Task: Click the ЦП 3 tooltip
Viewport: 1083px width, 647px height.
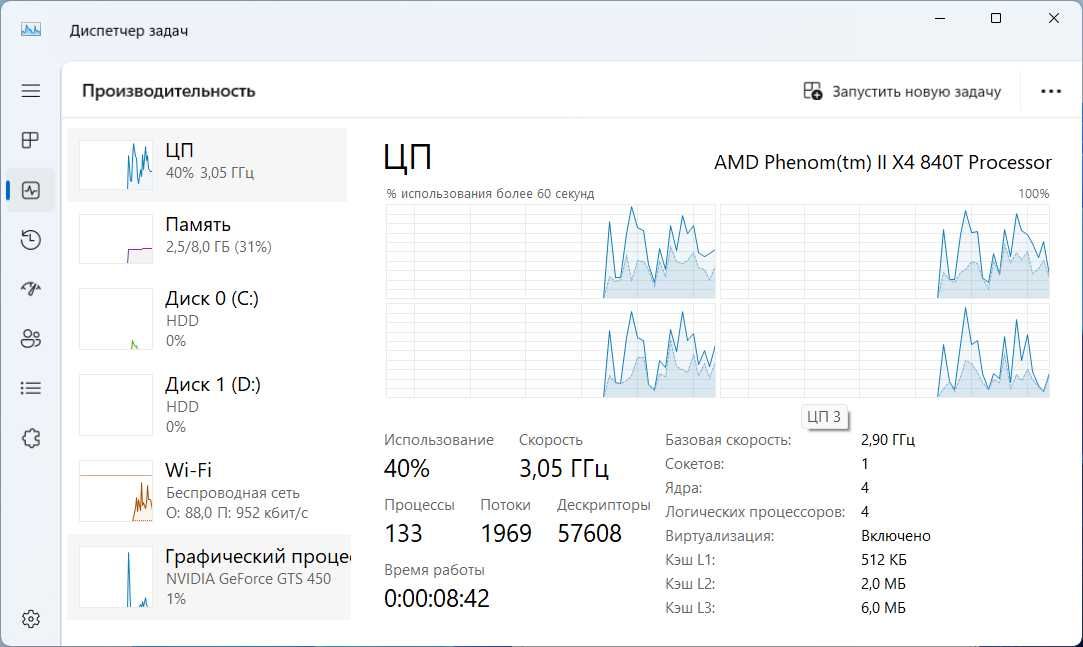Action: click(824, 416)
